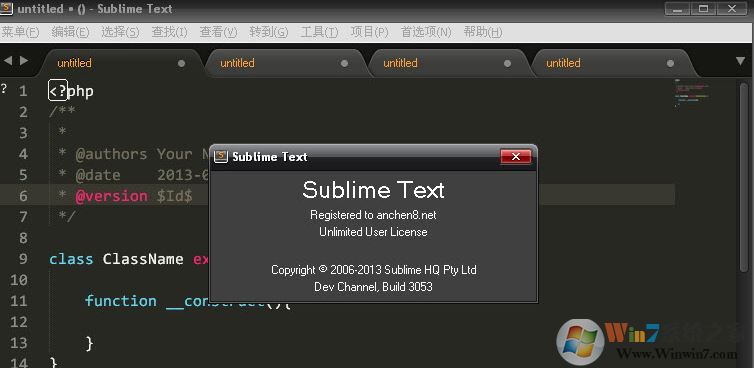Click the previous tab left arrow
The height and width of the screenshot is (368, 754).
8,61
